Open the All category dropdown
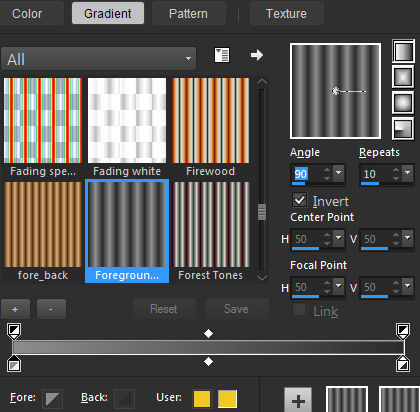 pyautogui.click(x=99, y=59)
